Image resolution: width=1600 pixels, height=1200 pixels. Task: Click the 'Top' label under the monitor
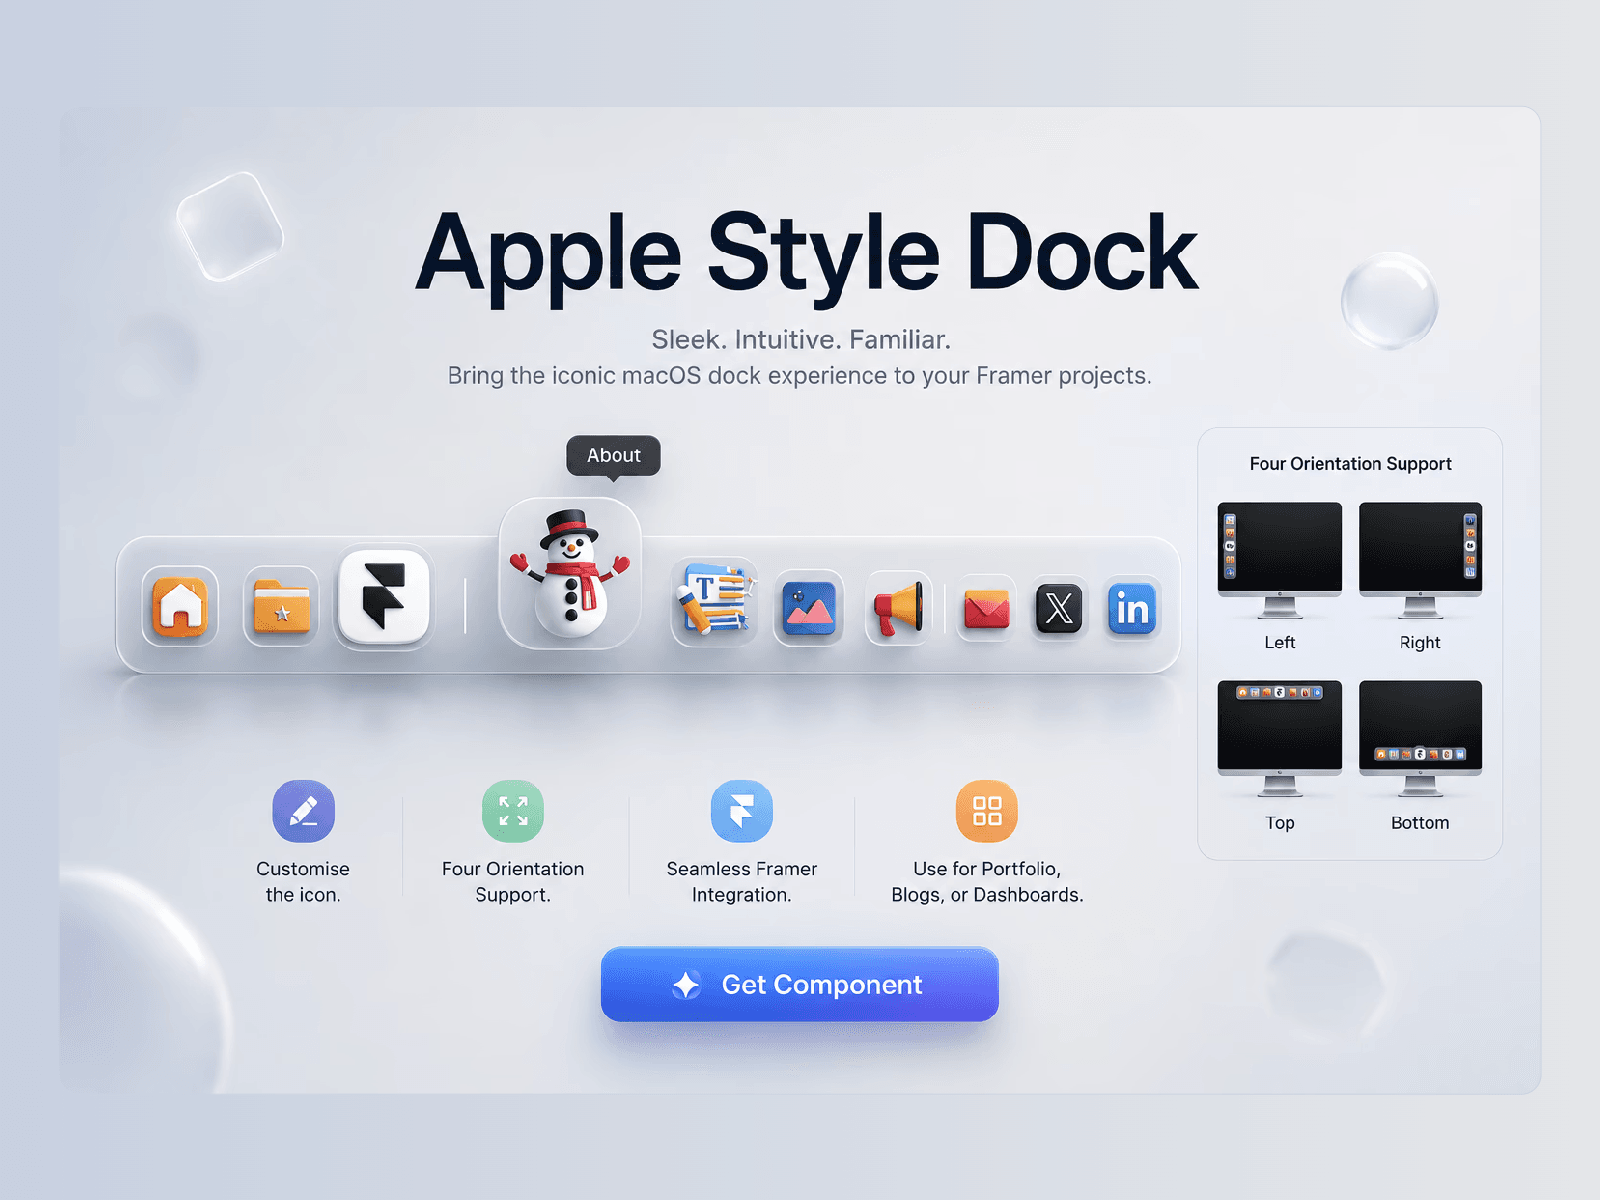[1280, 823]
